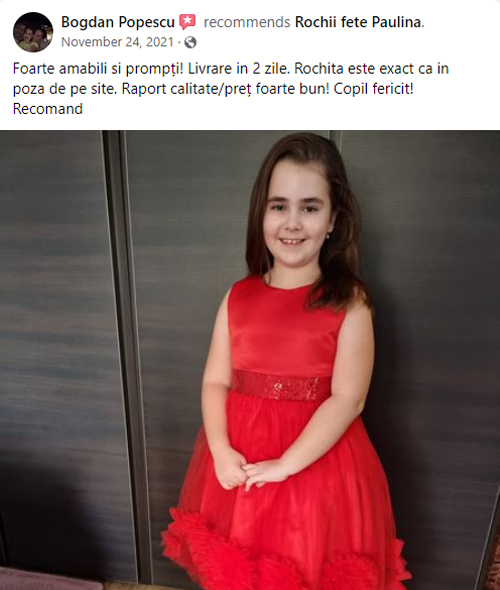Image resolution: width=500 pixels, height=590 pixels.
Task: Click the word Recomand in the review
Action: 48,109
